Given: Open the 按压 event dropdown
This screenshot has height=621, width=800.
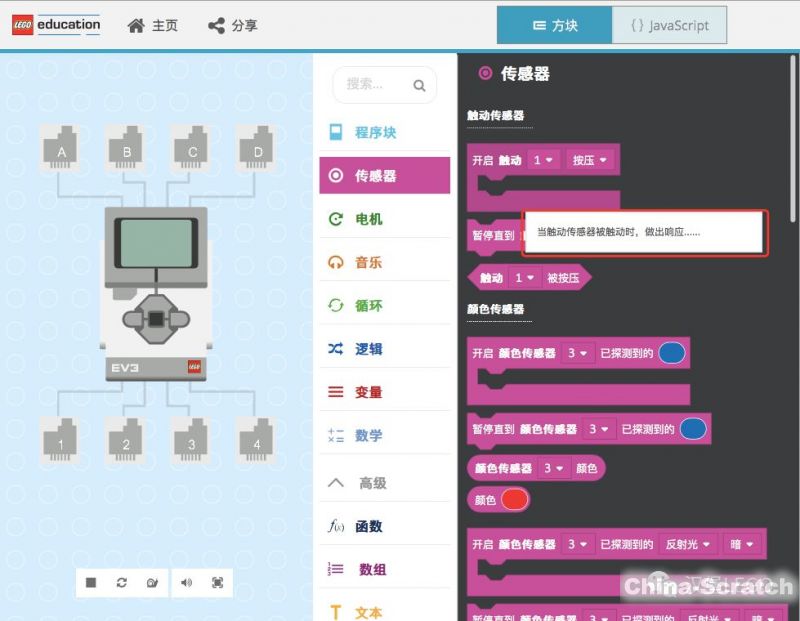Looking at the screenshot, I should click(x=590, y=160).
